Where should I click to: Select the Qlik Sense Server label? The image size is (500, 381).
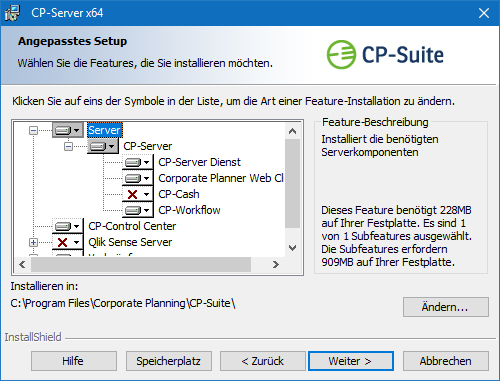(130, 242)
